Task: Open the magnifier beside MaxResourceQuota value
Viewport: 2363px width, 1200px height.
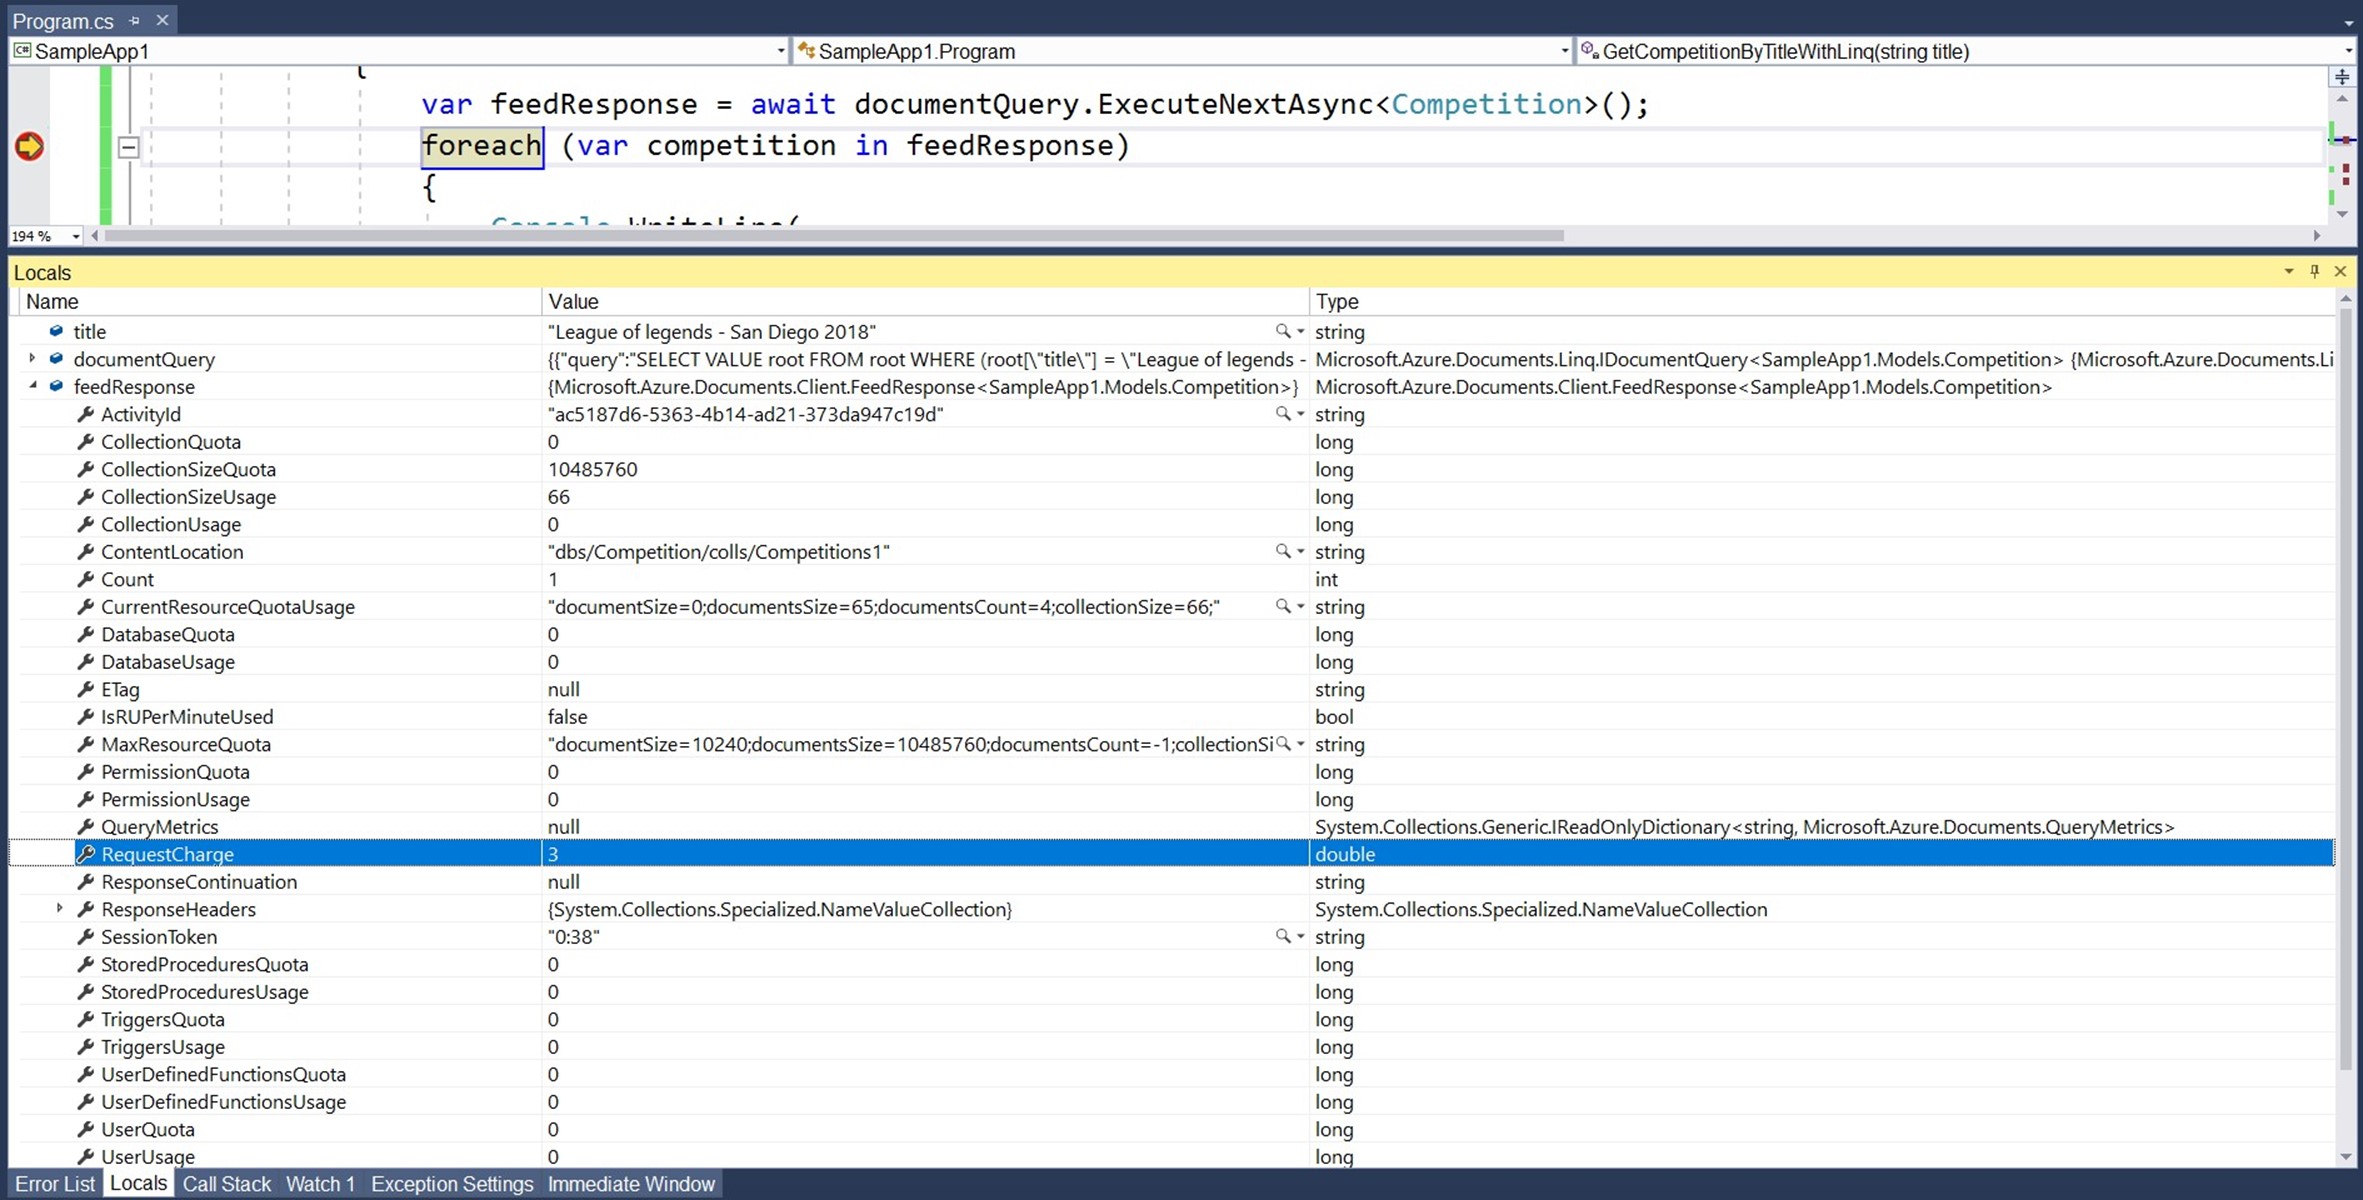Action: coord(1283,744)
